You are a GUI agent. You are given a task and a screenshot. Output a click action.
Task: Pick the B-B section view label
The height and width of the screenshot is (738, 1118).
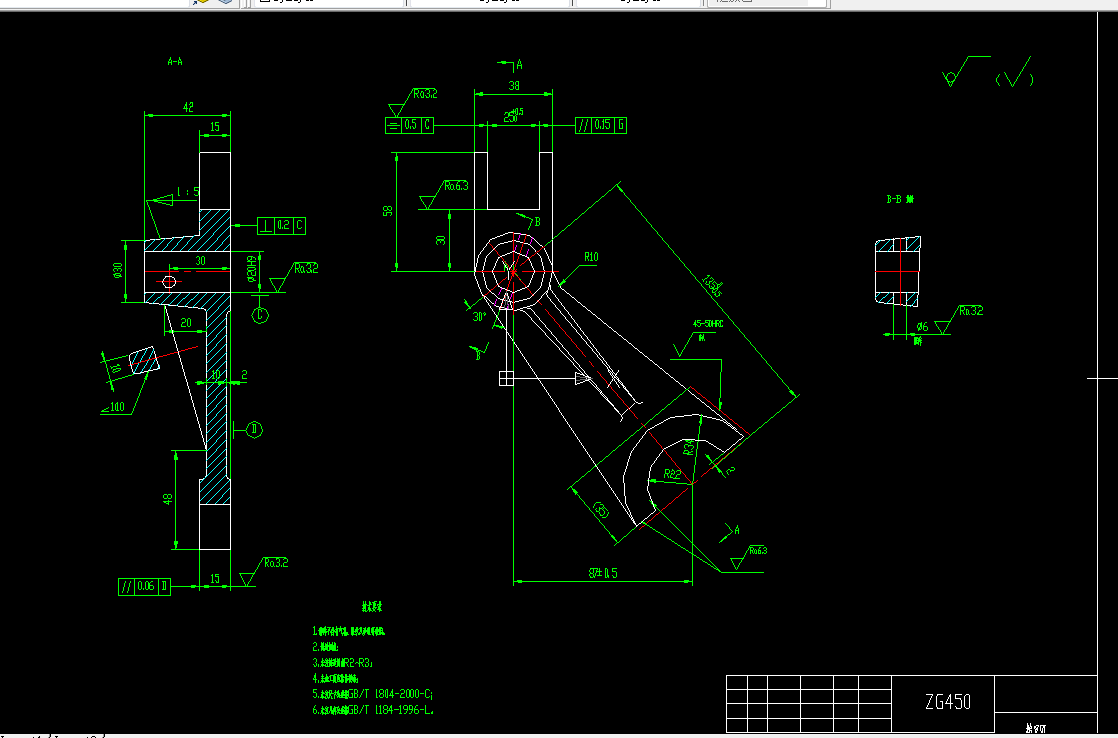900,200
